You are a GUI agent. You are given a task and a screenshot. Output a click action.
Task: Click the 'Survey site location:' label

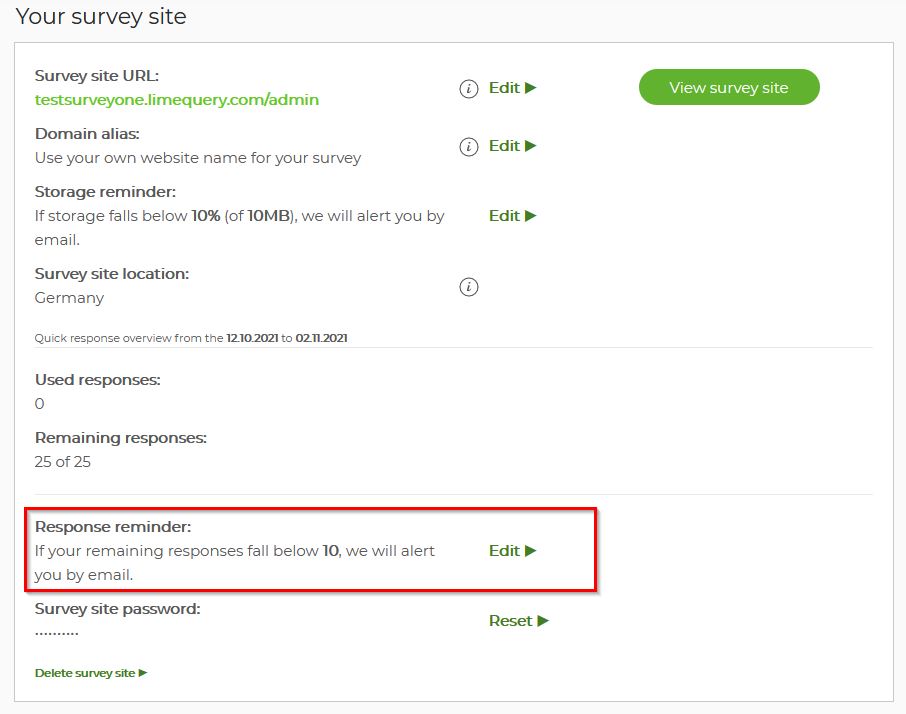(112, 273)
